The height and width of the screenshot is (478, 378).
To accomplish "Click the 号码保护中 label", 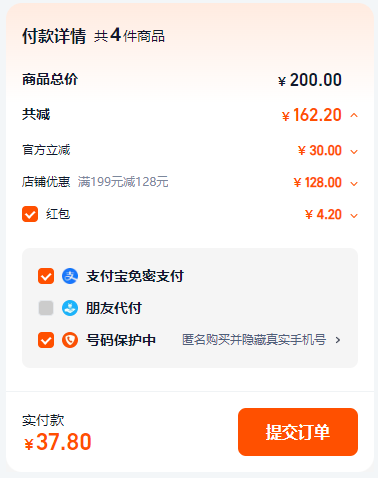I will pos(121,340).
